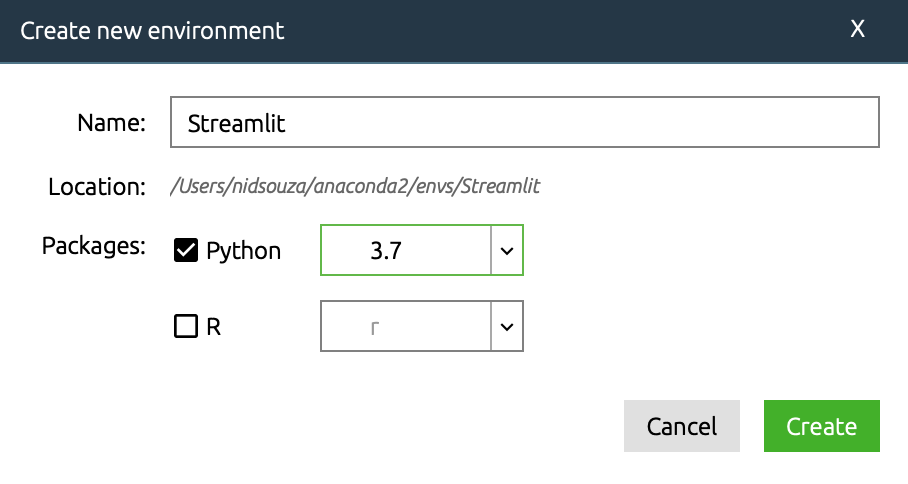
Task: Click the R checkbox label text
Action: (x=213, y=327)
